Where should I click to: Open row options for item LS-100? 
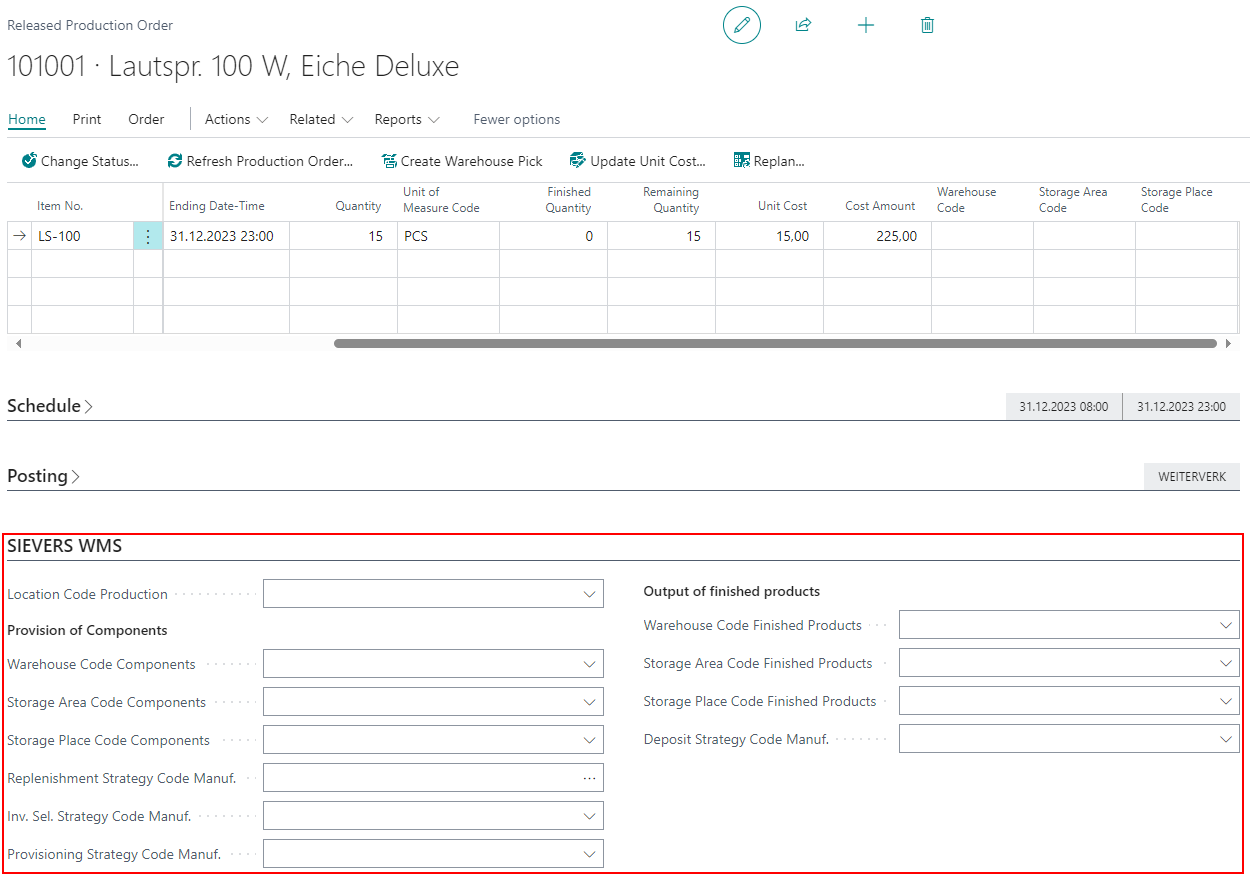click(x=148, y=237)
